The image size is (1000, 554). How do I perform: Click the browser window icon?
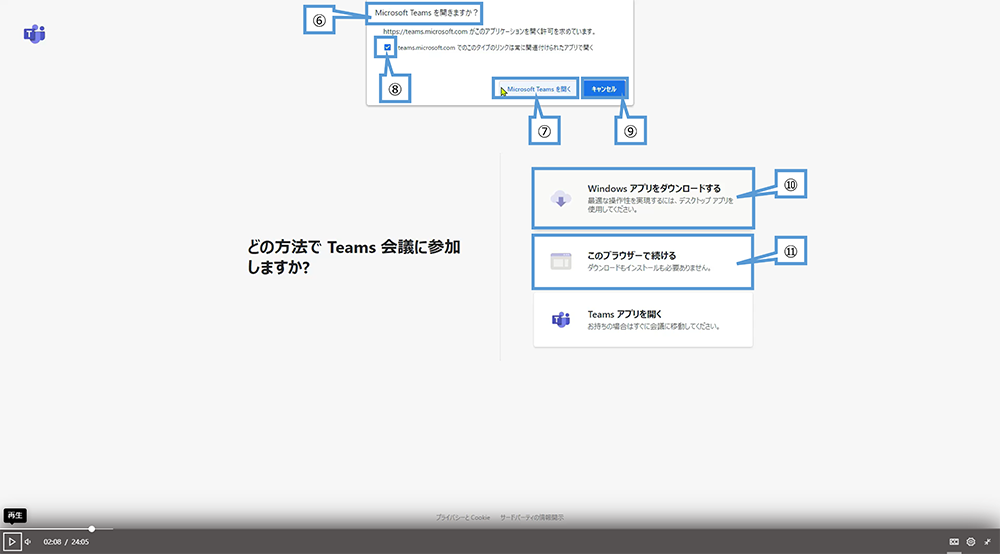(561, 261)
